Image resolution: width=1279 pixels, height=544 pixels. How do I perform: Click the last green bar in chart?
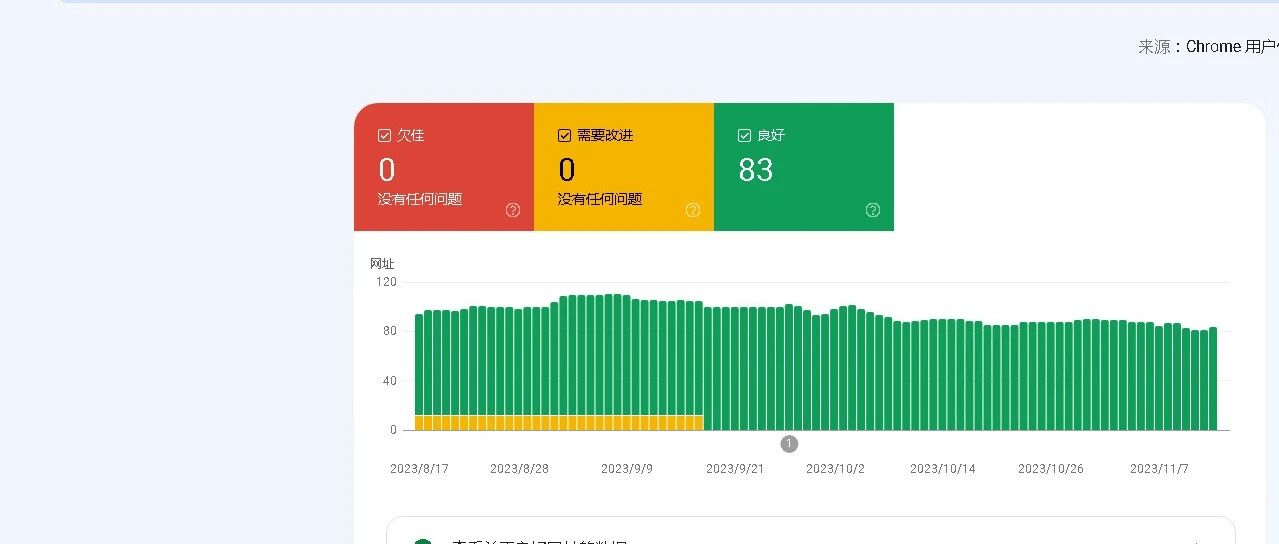tap(1213, 379)
